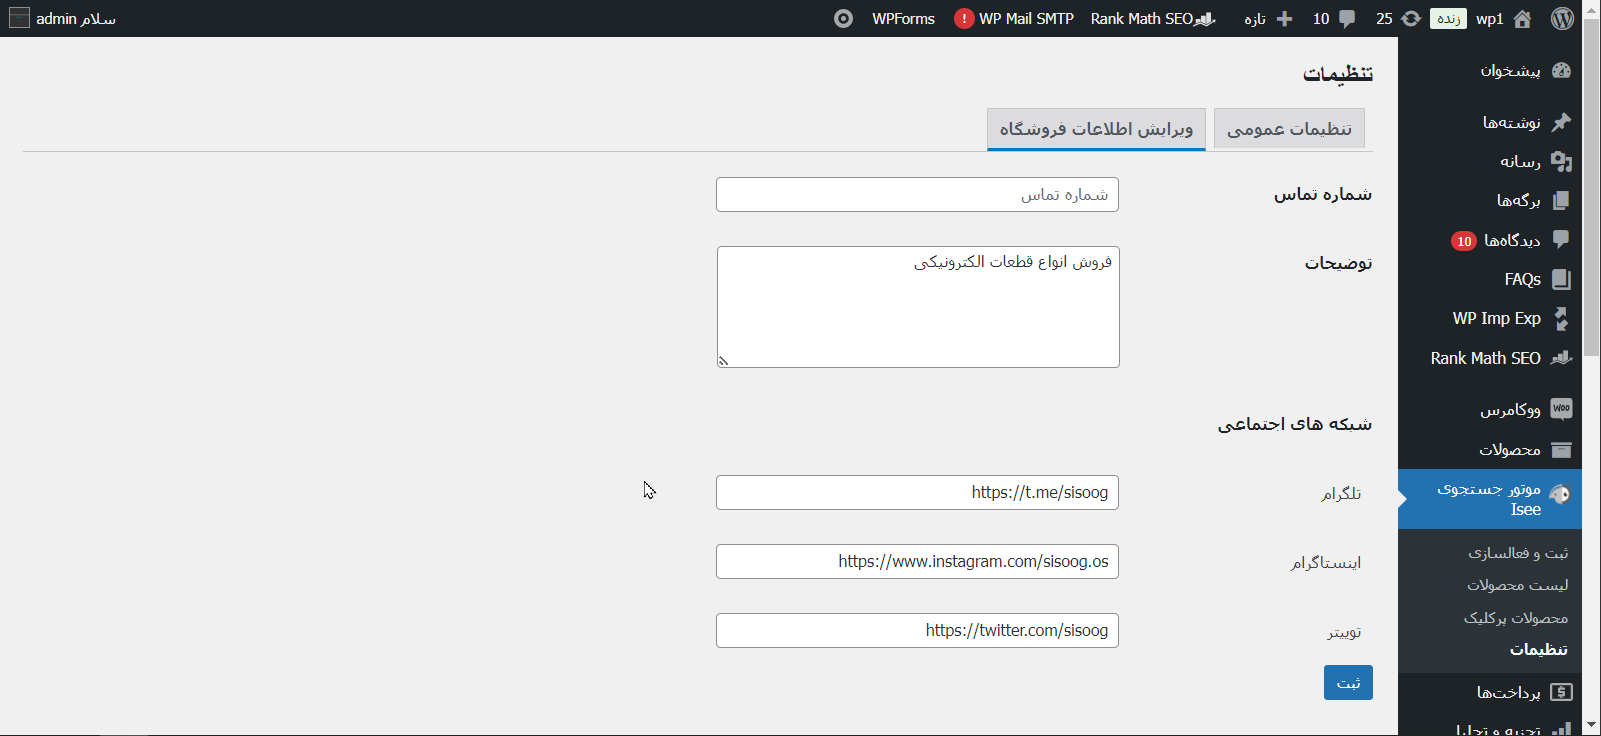
Task: Grab the textarea resize handle
Action: [723, 361]
